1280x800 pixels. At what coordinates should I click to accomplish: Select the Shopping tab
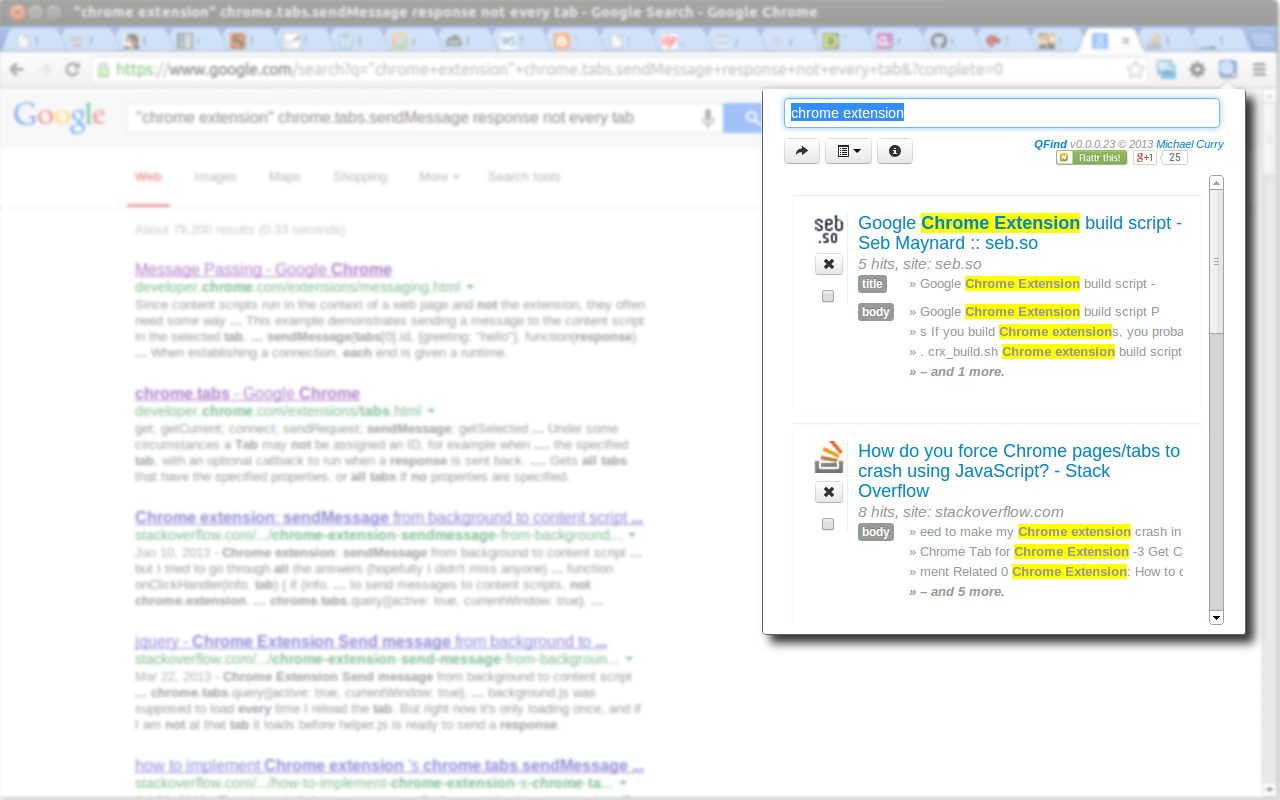pos(360,176)
